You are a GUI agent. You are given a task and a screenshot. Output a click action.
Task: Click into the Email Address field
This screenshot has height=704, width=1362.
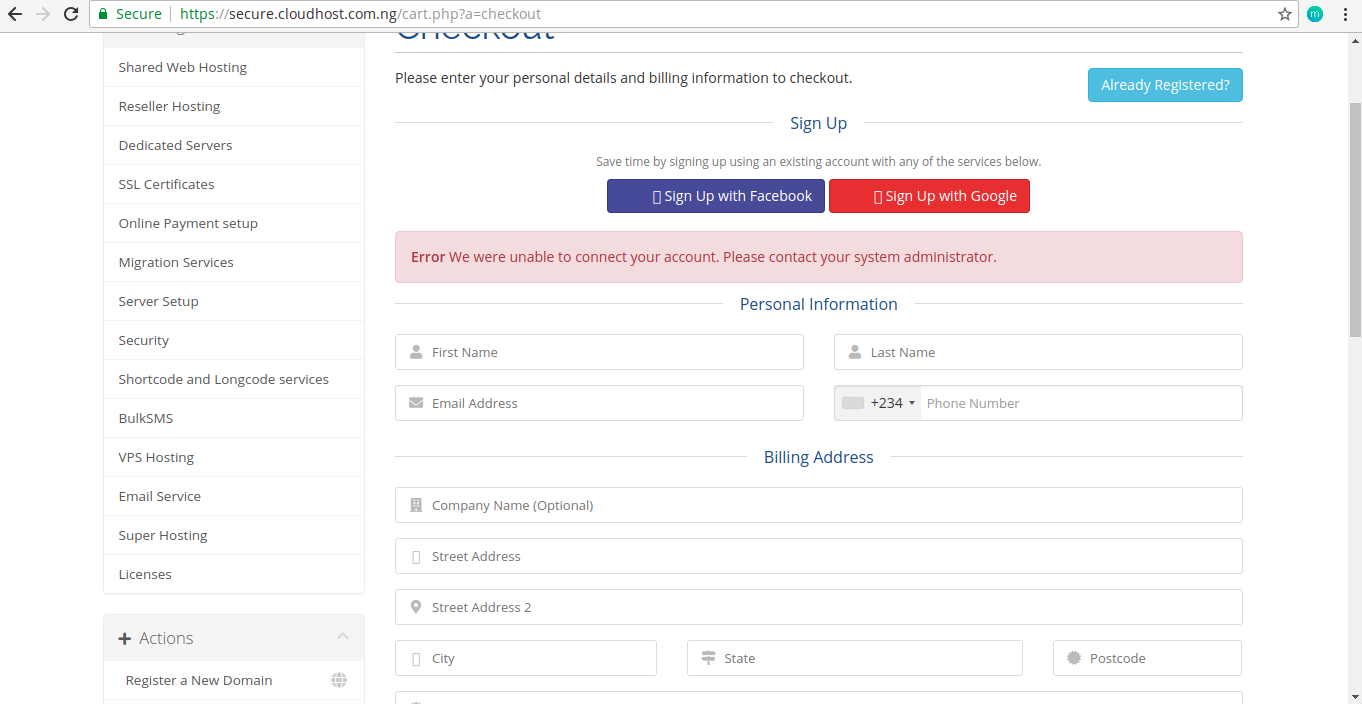(599, 403)
